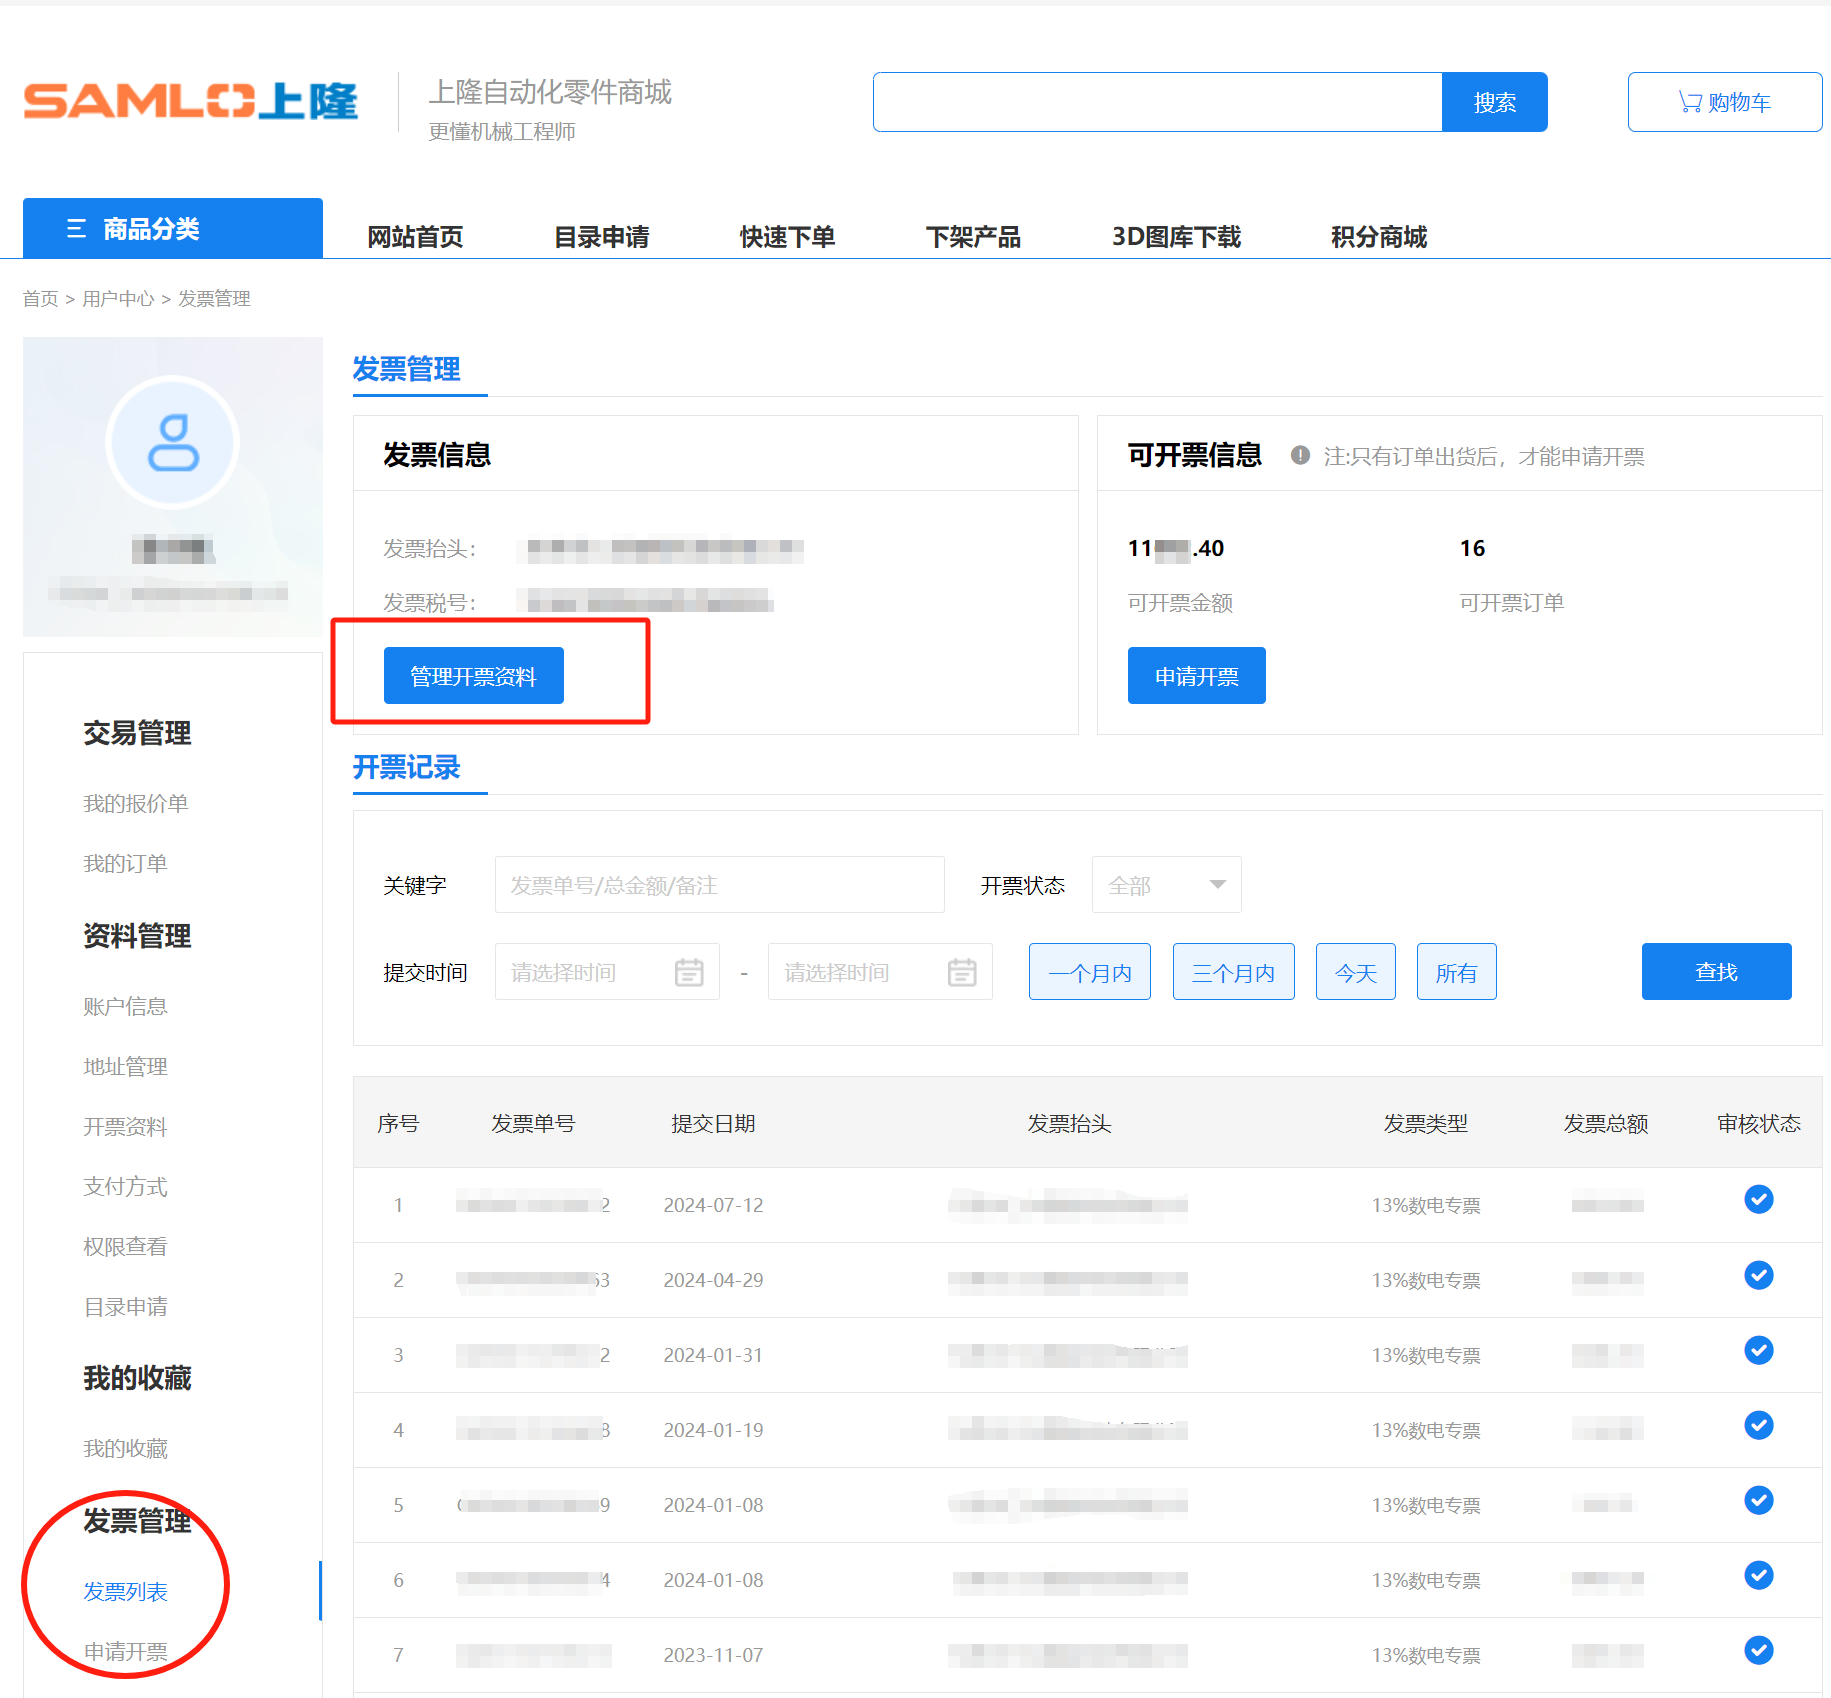Toggle the 三个月内 time filter
1831x1698 pixels.
click(x=1233, y=972)
